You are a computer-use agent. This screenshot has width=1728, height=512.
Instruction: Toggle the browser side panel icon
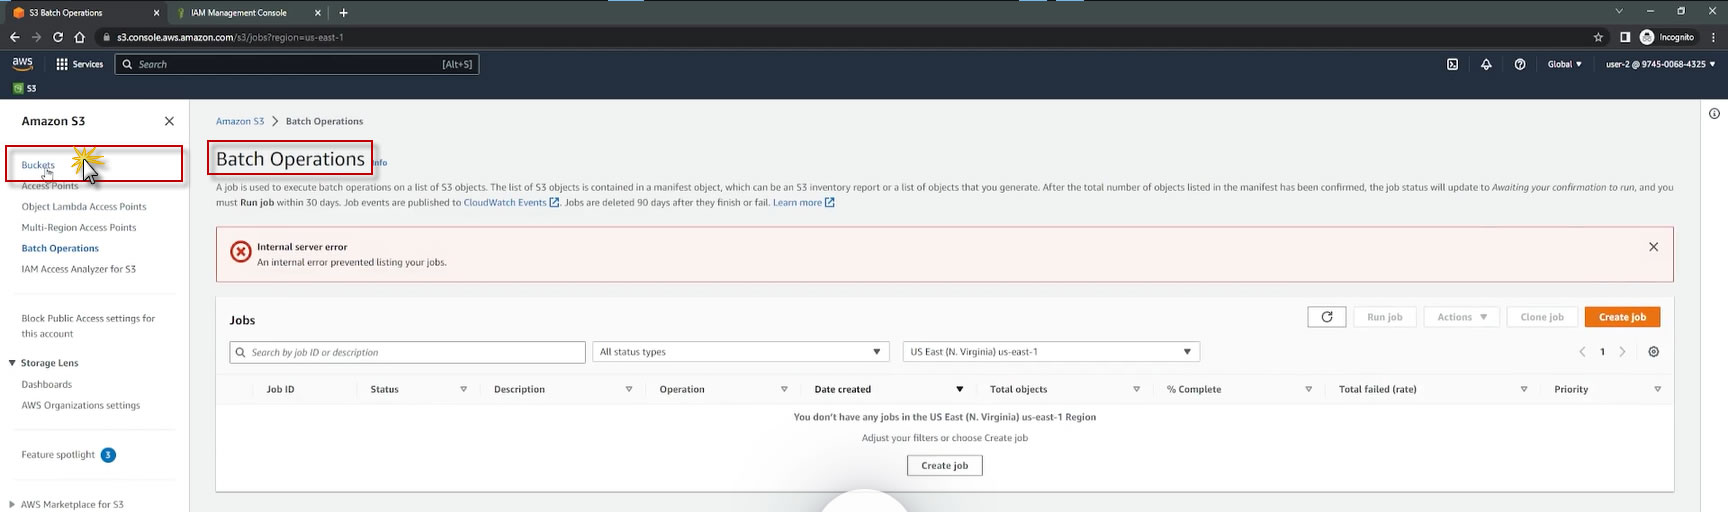coord(1625,37)
